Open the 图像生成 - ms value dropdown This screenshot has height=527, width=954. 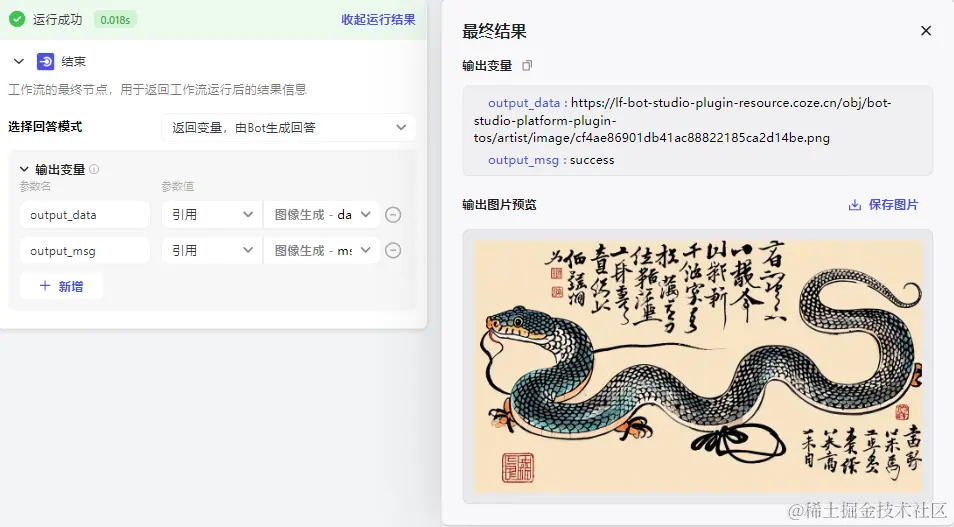(x=322, y=250)
